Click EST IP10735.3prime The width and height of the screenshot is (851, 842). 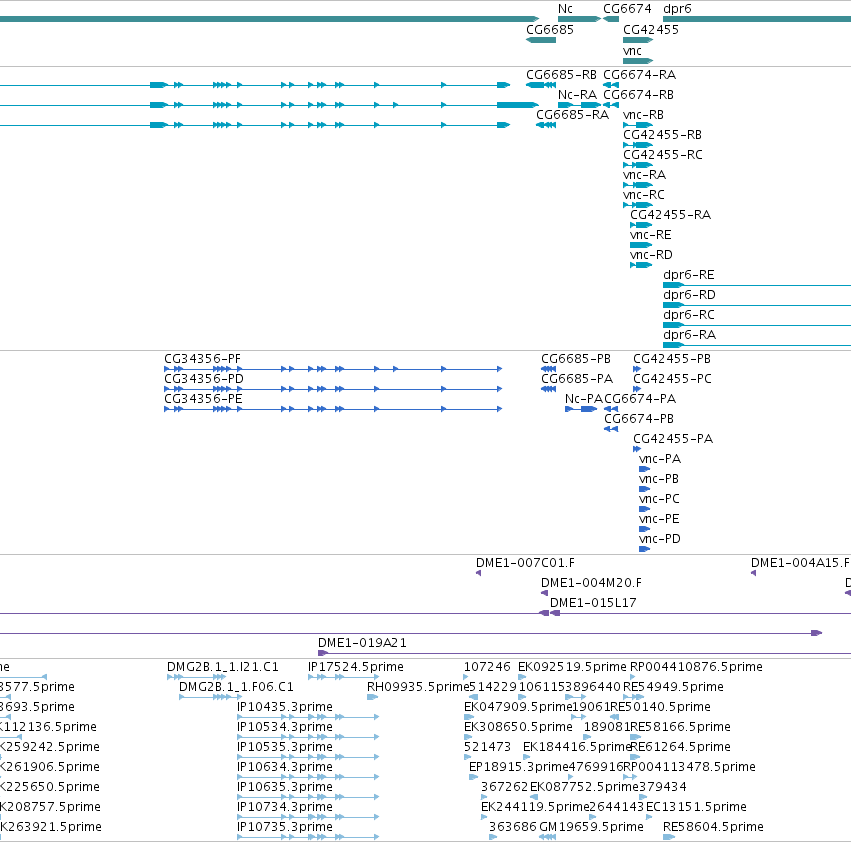pyautogui.click(x=284, y=827)
